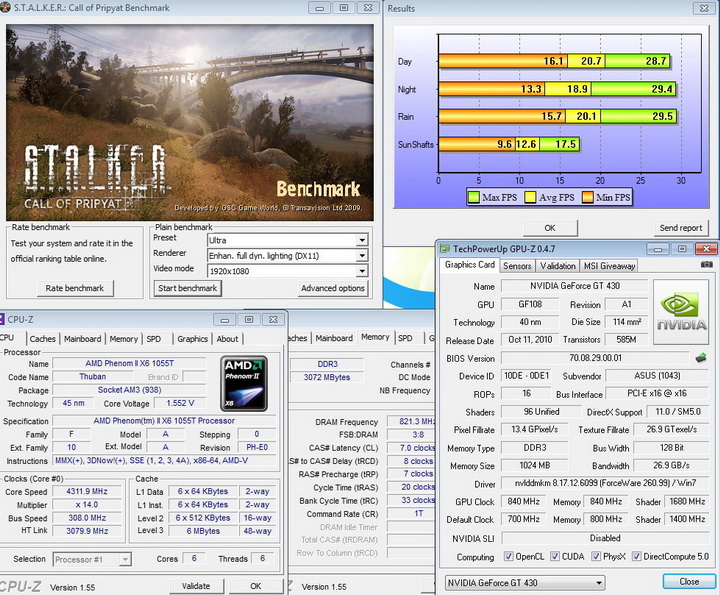Screen dimensions: 720x595
Task: Switch to the Caches tab in front CPU-Z window
Action: point(42,339)
